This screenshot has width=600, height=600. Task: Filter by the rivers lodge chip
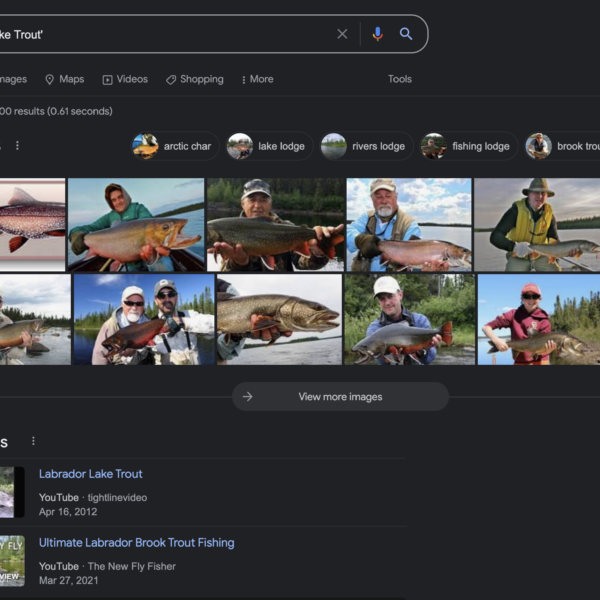(x=365, y=146)
